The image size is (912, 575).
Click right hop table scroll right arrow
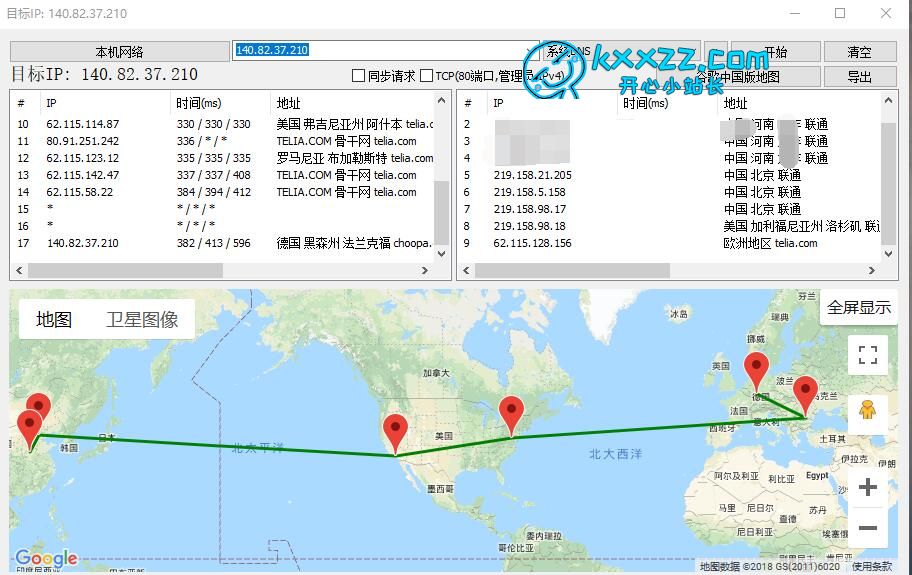coord(871,270)
